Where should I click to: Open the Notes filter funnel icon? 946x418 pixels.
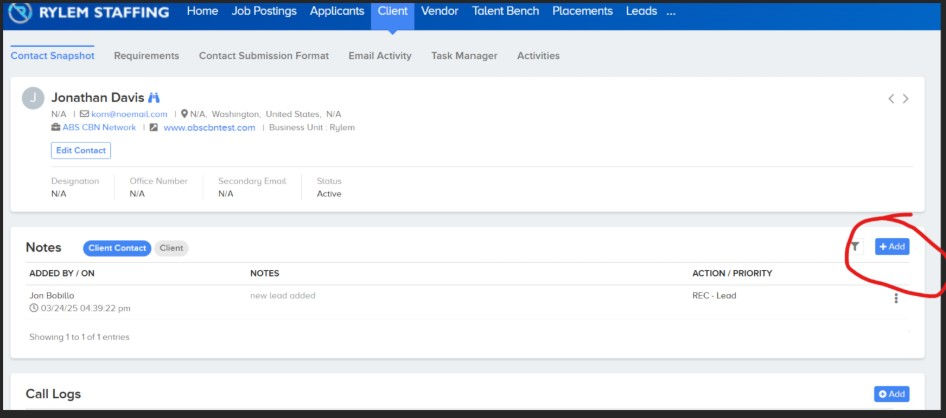[x=855, y=247]
